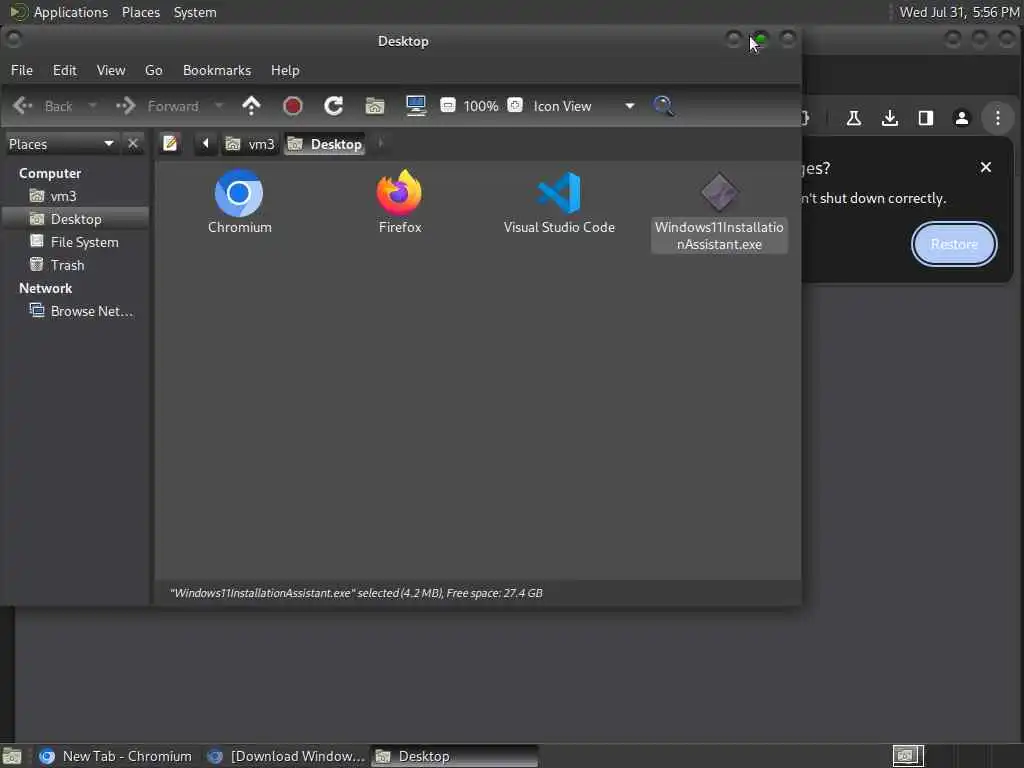Viewport: 1024px width, 768px height.
Task: Open Chromium profile avatar icon
Action: (961, 118)
